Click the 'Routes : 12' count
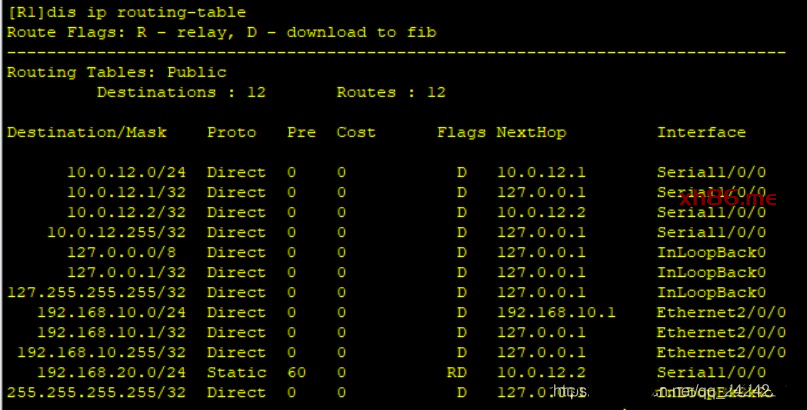 pyautogui.click(x=391, y=92)
